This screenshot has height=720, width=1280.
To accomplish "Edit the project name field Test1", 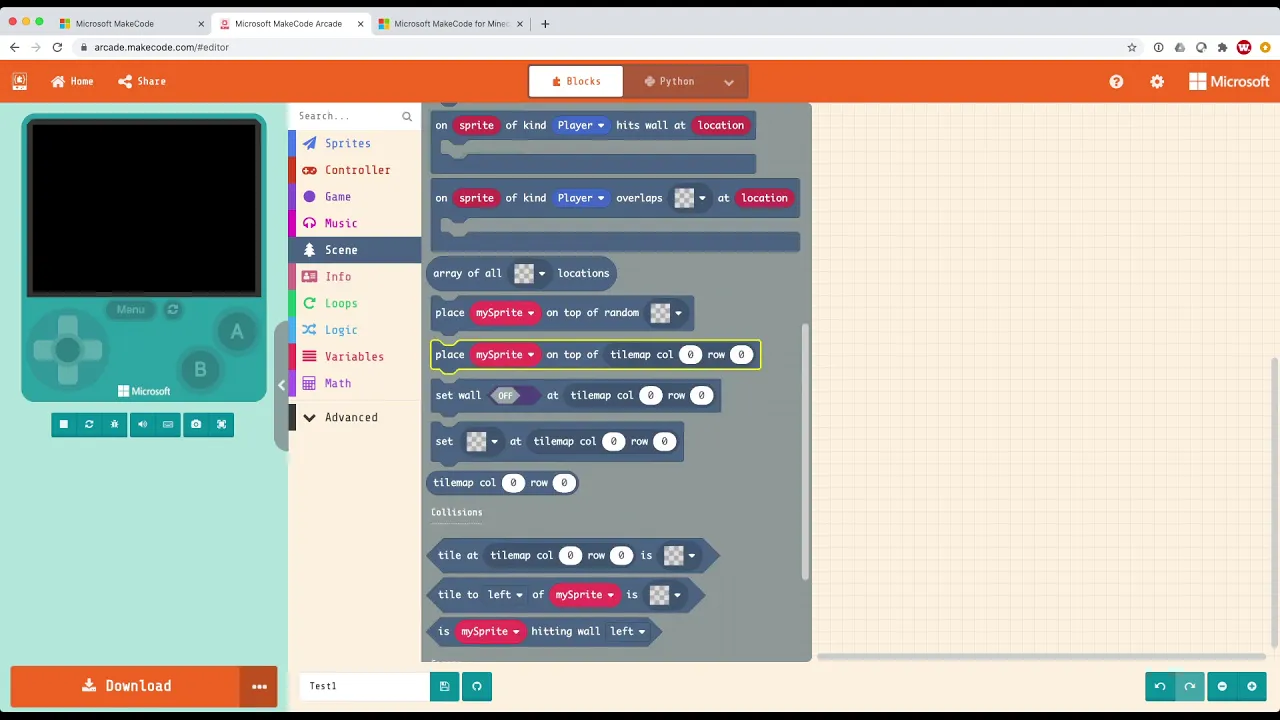I will click(364, 686).
